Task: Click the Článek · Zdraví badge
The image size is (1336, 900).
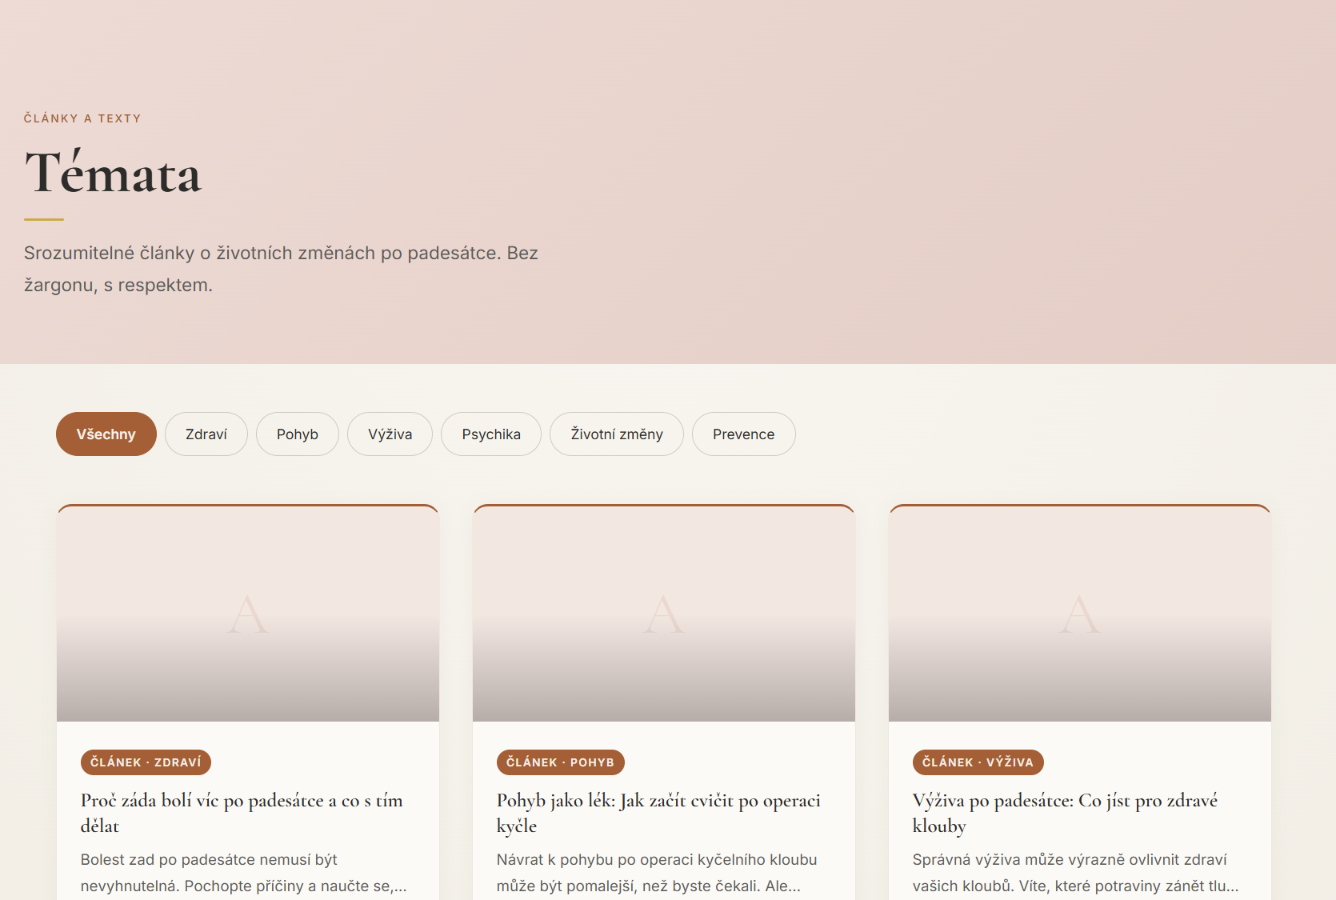Action: click(146, 762)
